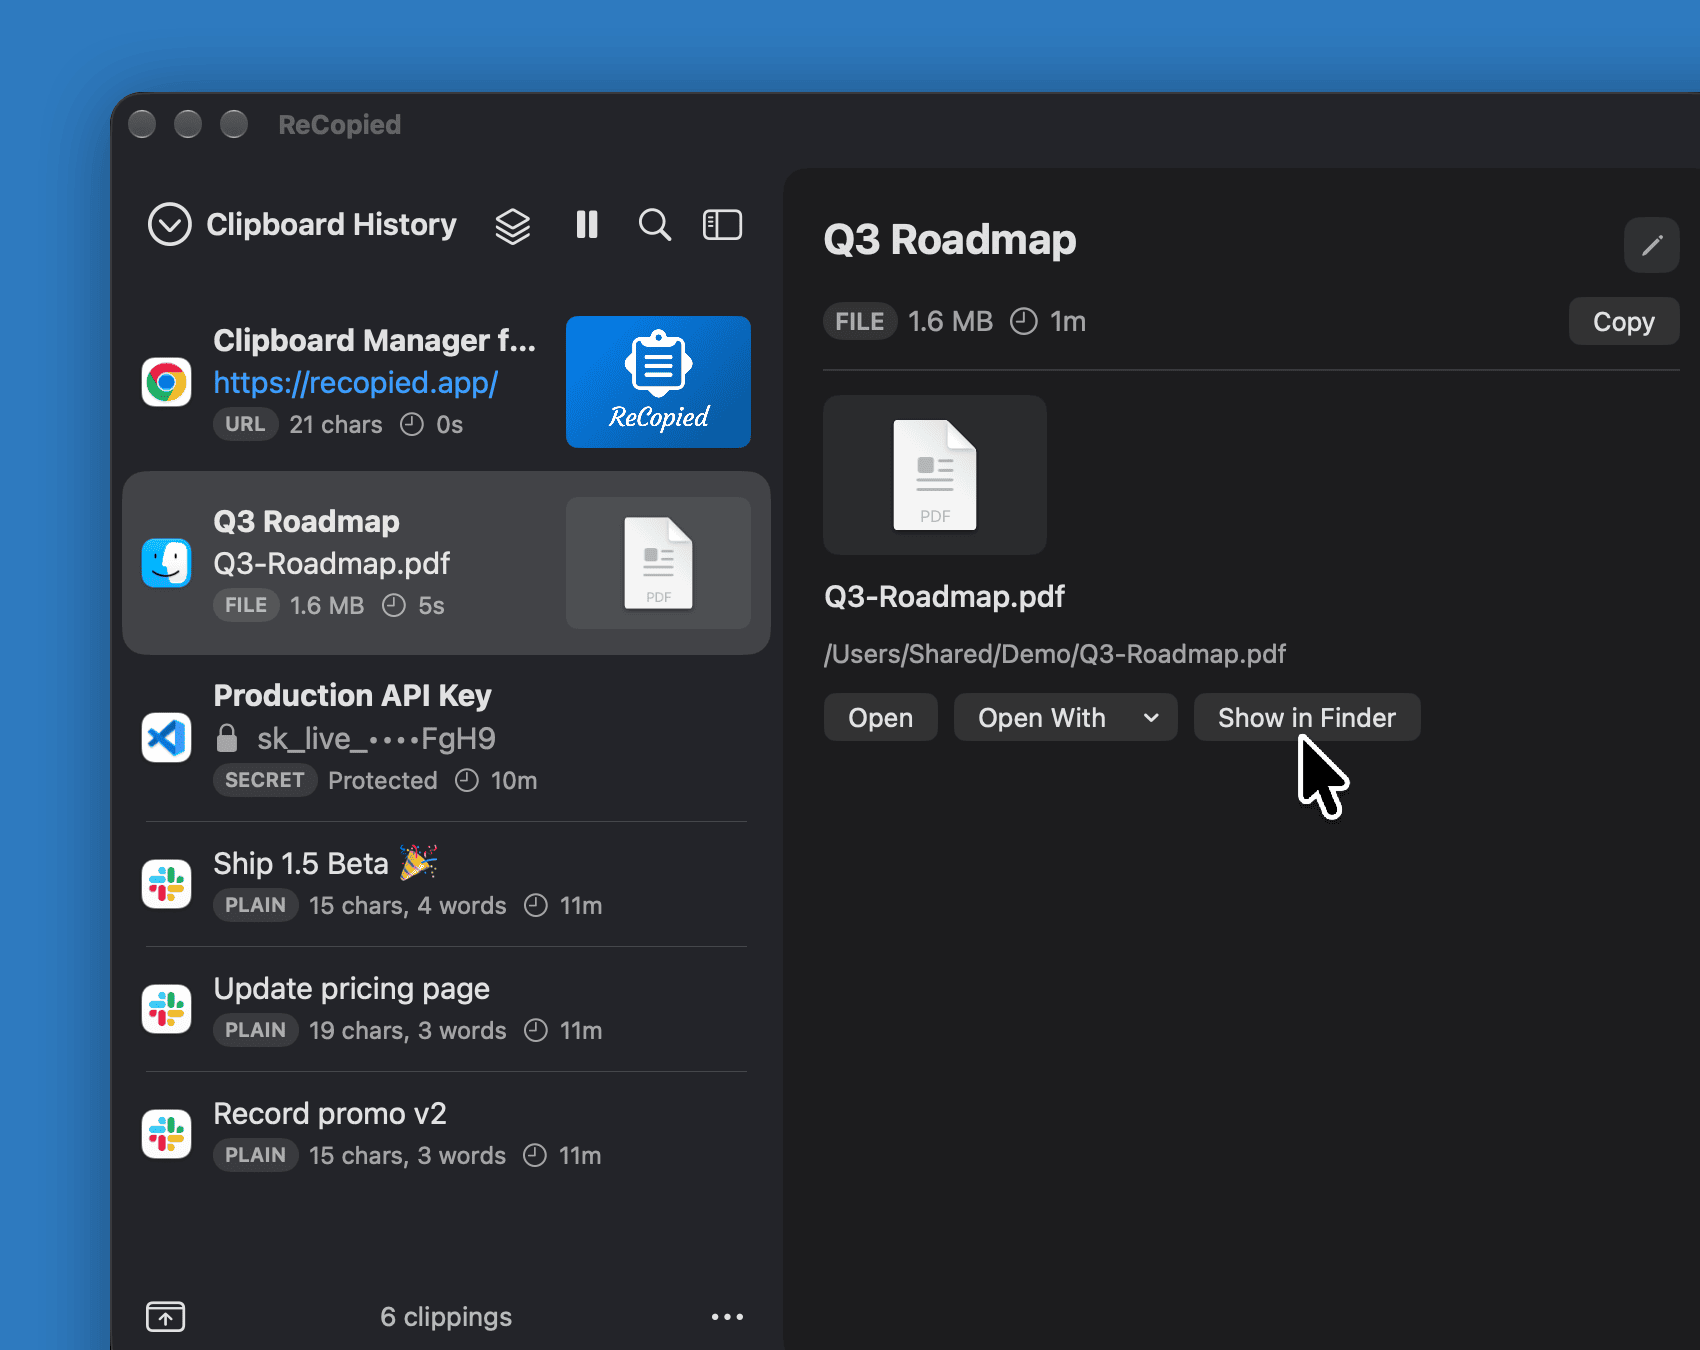Select the Record promo v2 clipping
The height and width of the screenshot is (1350, 1700).
click(x=446, y=1134)
